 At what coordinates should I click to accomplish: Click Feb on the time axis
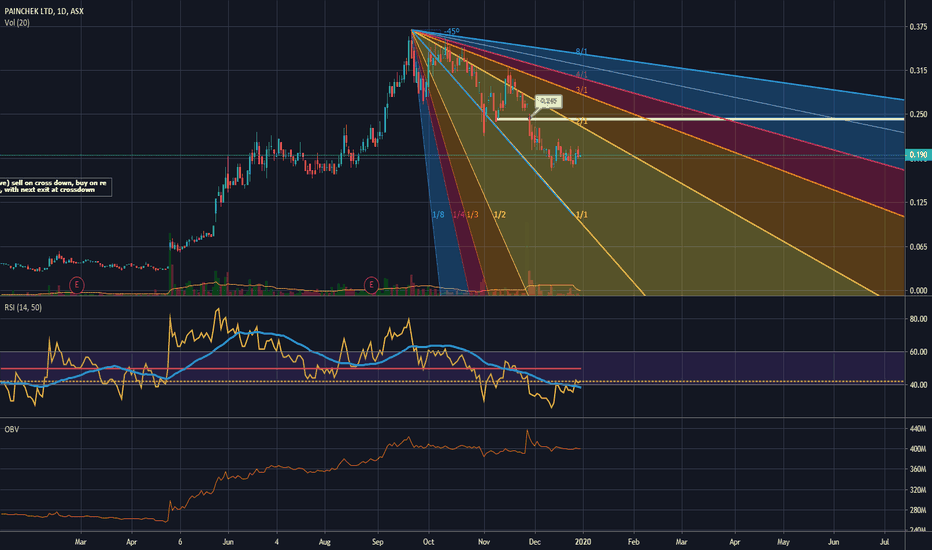634,542
